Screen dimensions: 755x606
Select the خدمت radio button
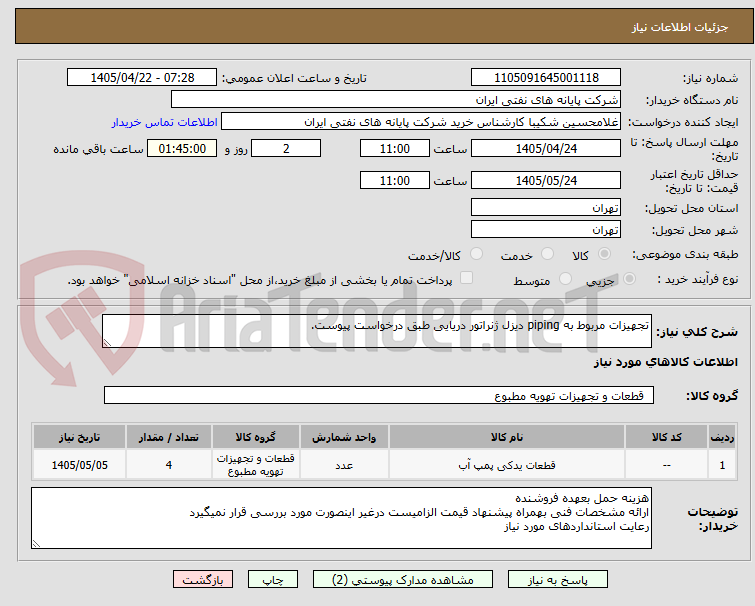[547, 254]
